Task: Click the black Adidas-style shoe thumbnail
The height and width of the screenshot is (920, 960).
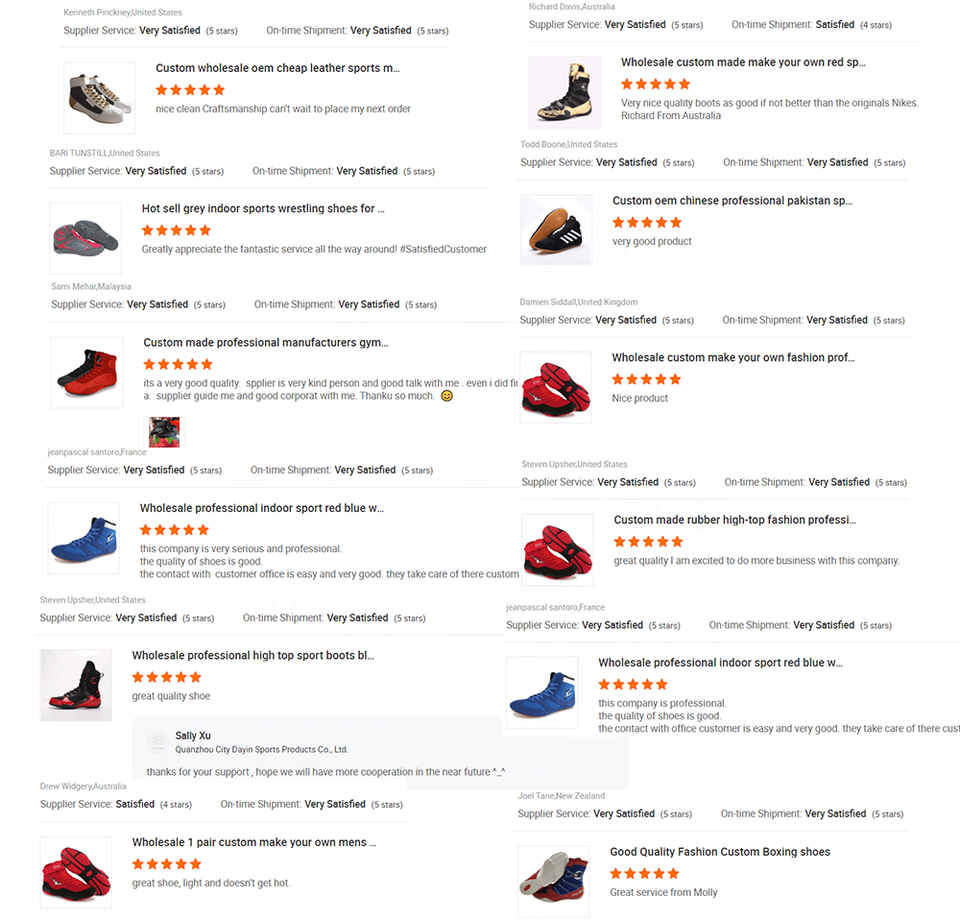Action: click(556, 230)
